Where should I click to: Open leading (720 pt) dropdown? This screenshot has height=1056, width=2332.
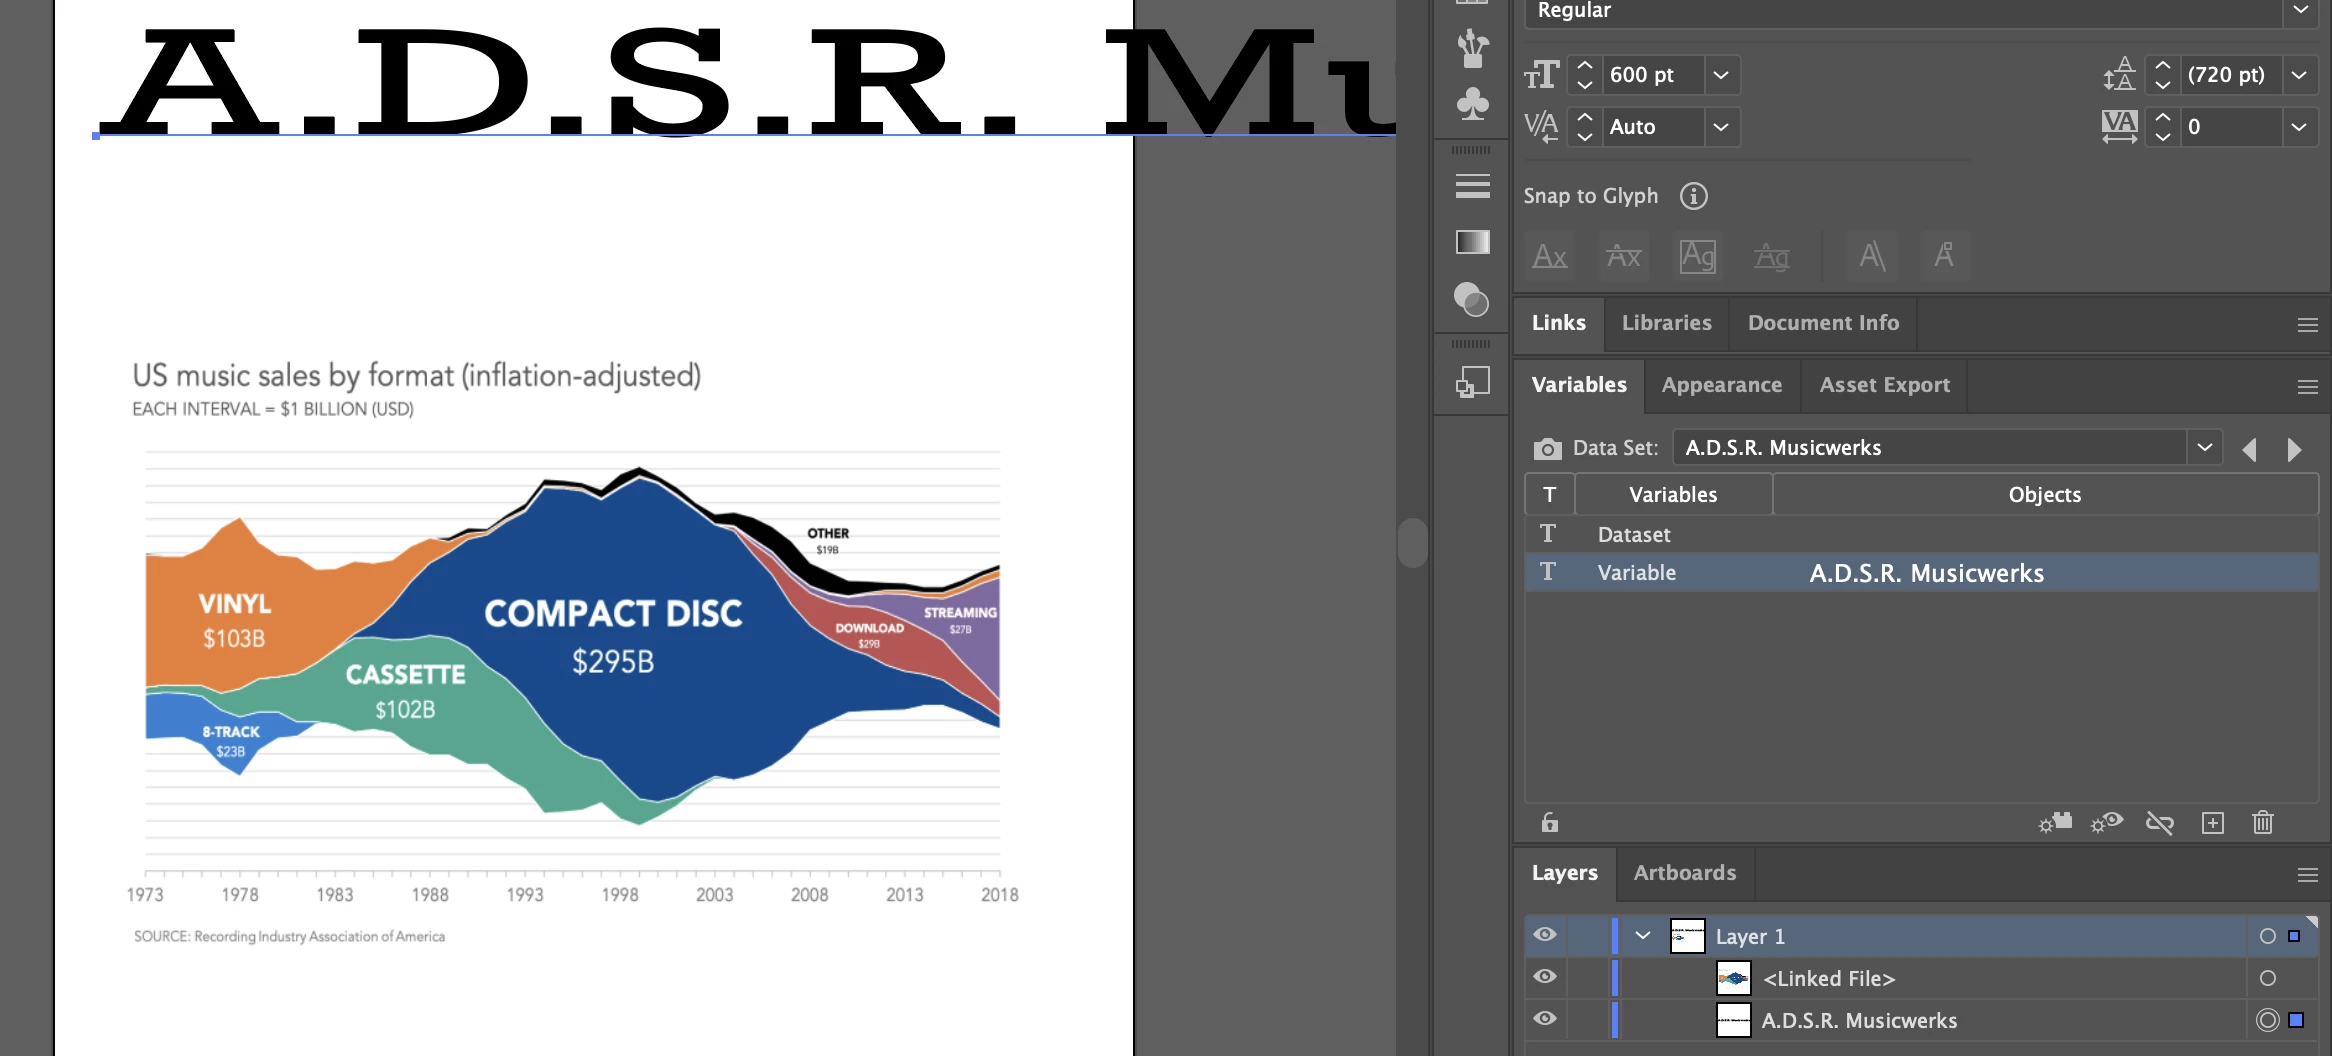coord(2299,75)
